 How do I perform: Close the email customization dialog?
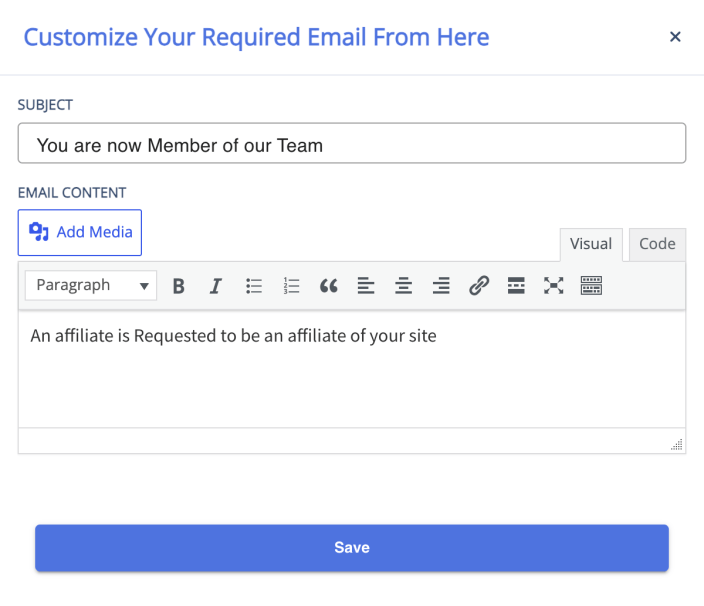click(675, 37)
